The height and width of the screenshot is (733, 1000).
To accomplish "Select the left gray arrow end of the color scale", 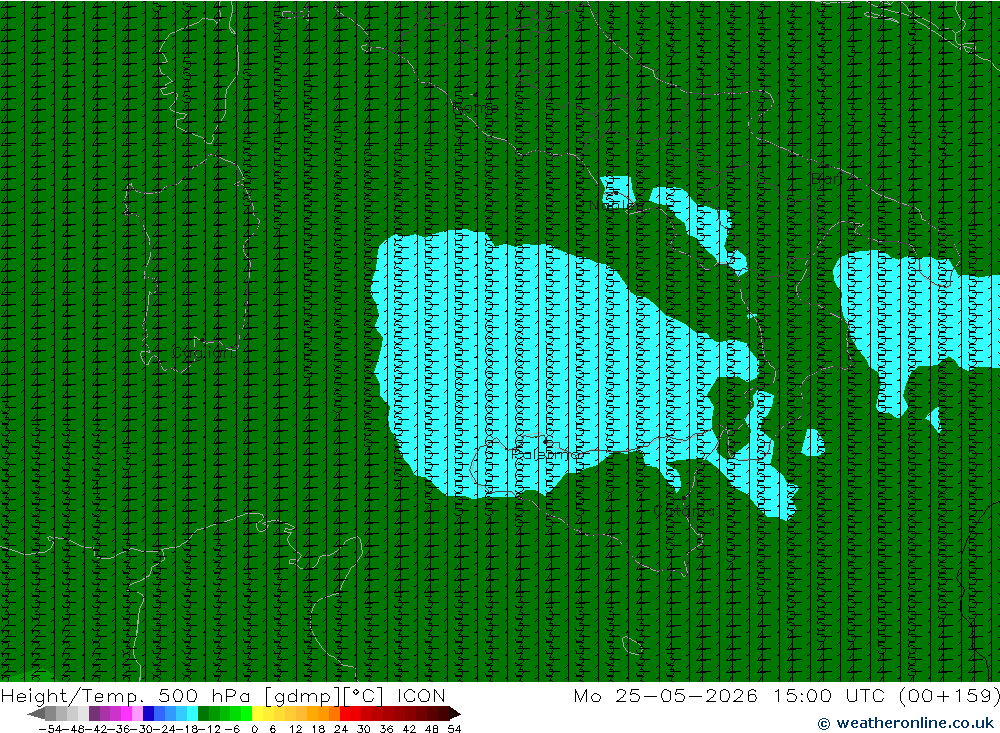I will tap(36, 713).
